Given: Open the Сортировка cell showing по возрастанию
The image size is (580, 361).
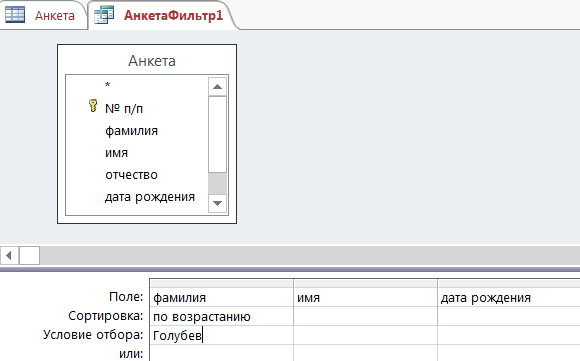Looking at the screenshot, I should [x=221, y=317].
